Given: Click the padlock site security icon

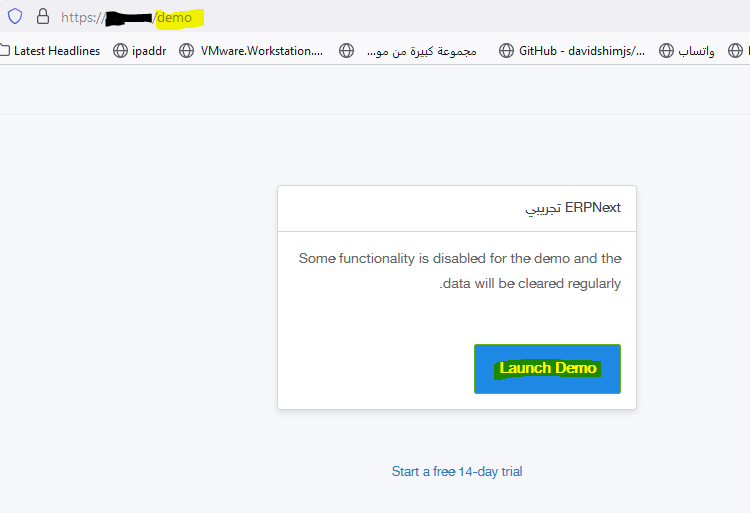Looking at the screenshot, I should (43, 16).
